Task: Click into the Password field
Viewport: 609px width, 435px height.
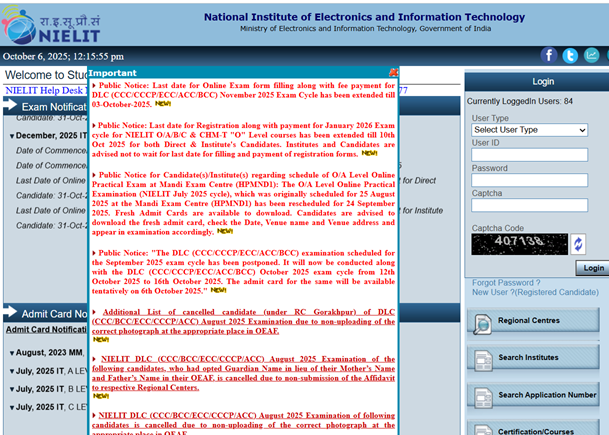Action: [528, 180]
